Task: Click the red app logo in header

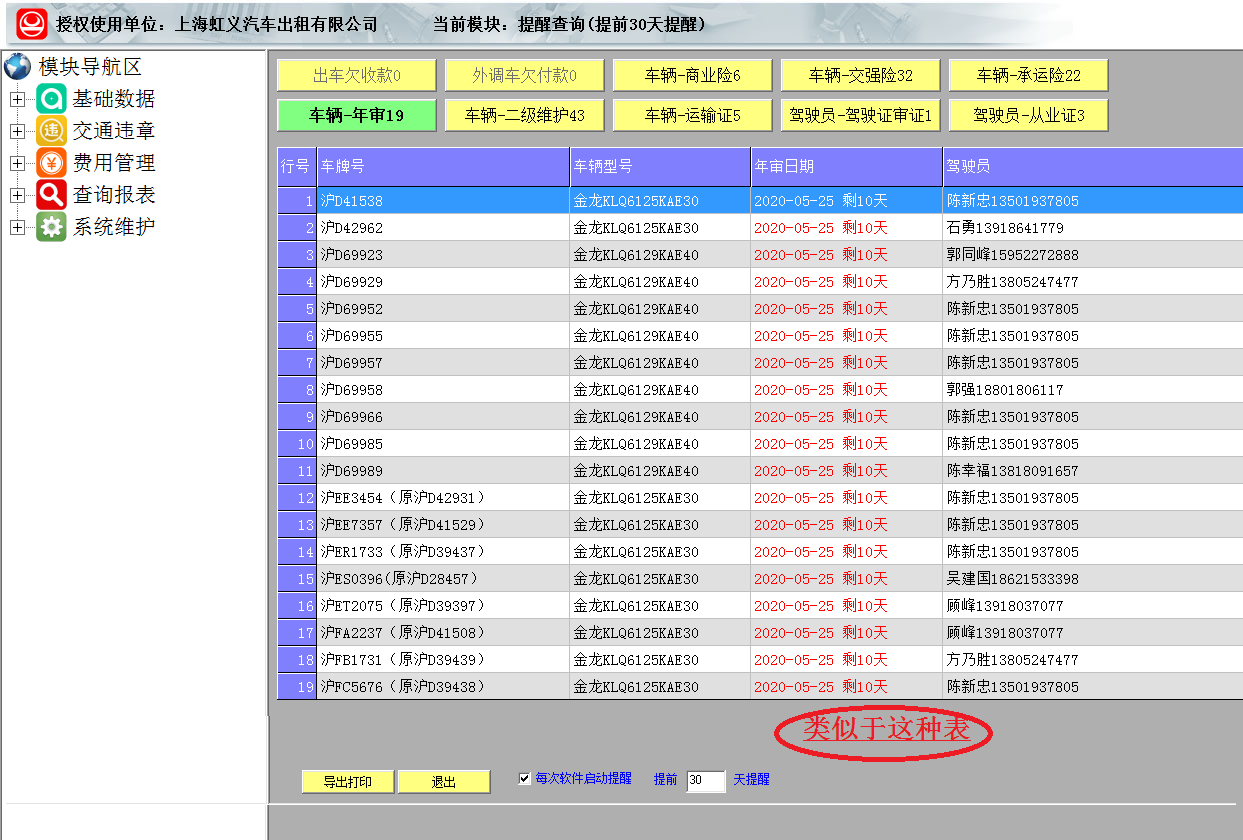Action: (x=32, y=24)
